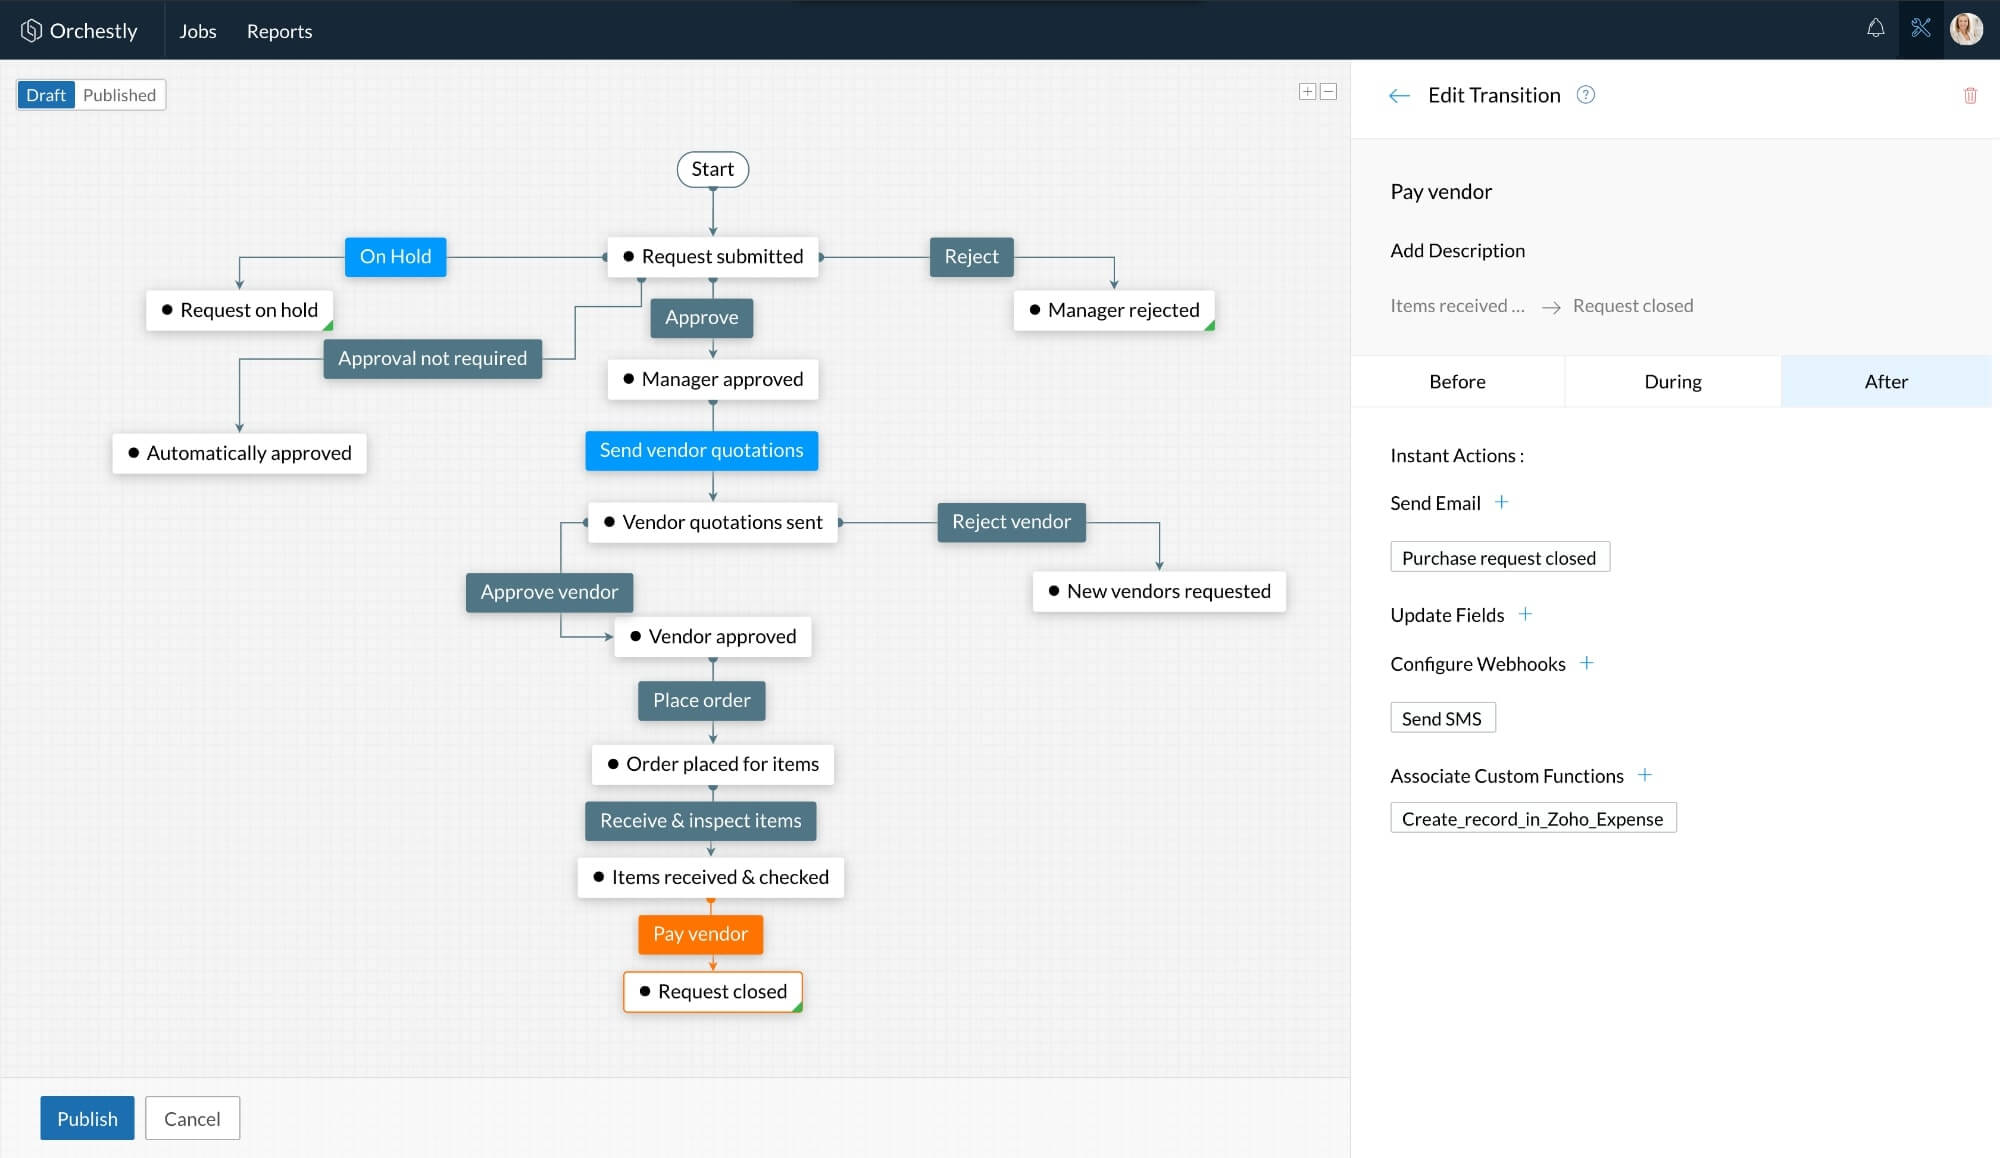Delete the transition with trash icon
This screenshot has height=1158, width=2000.
[x=1970, y=96]
